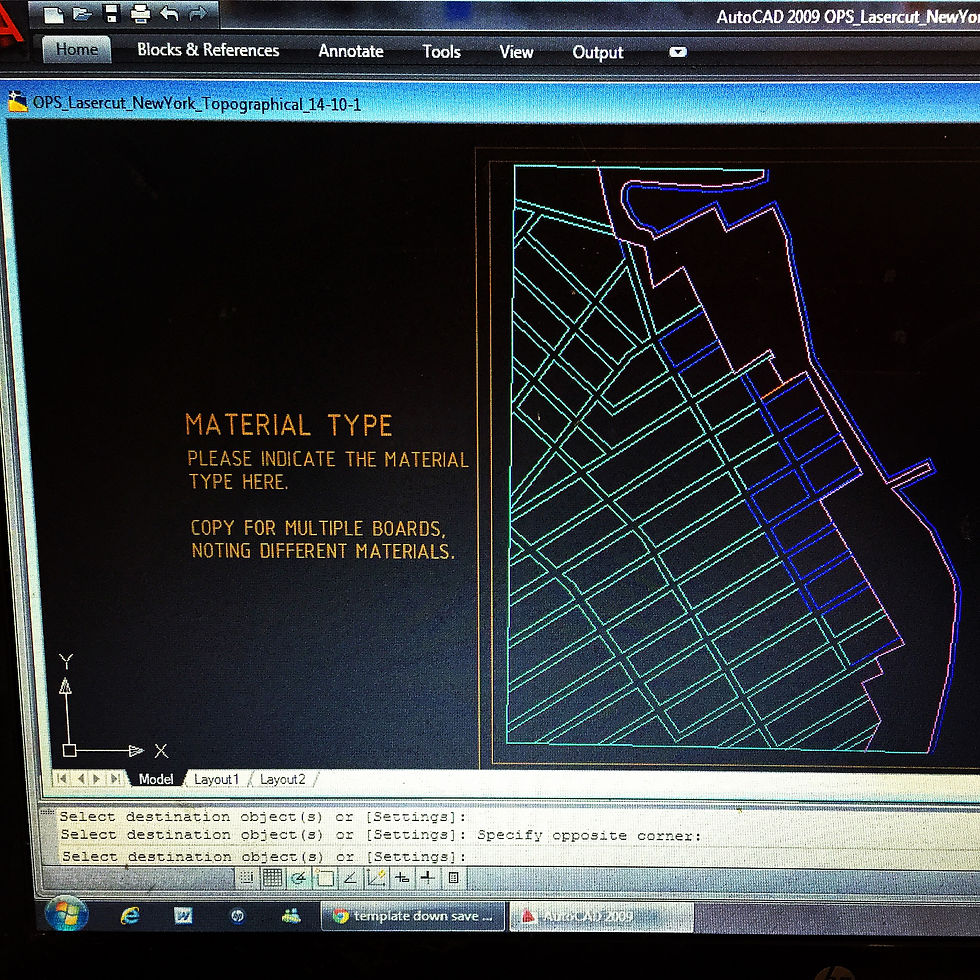The height and width of the screenshot is (980, 980).
Task: Select 'NOTING DIFFERENT MATERIALS.' text
Action: [x=322, y=551]
